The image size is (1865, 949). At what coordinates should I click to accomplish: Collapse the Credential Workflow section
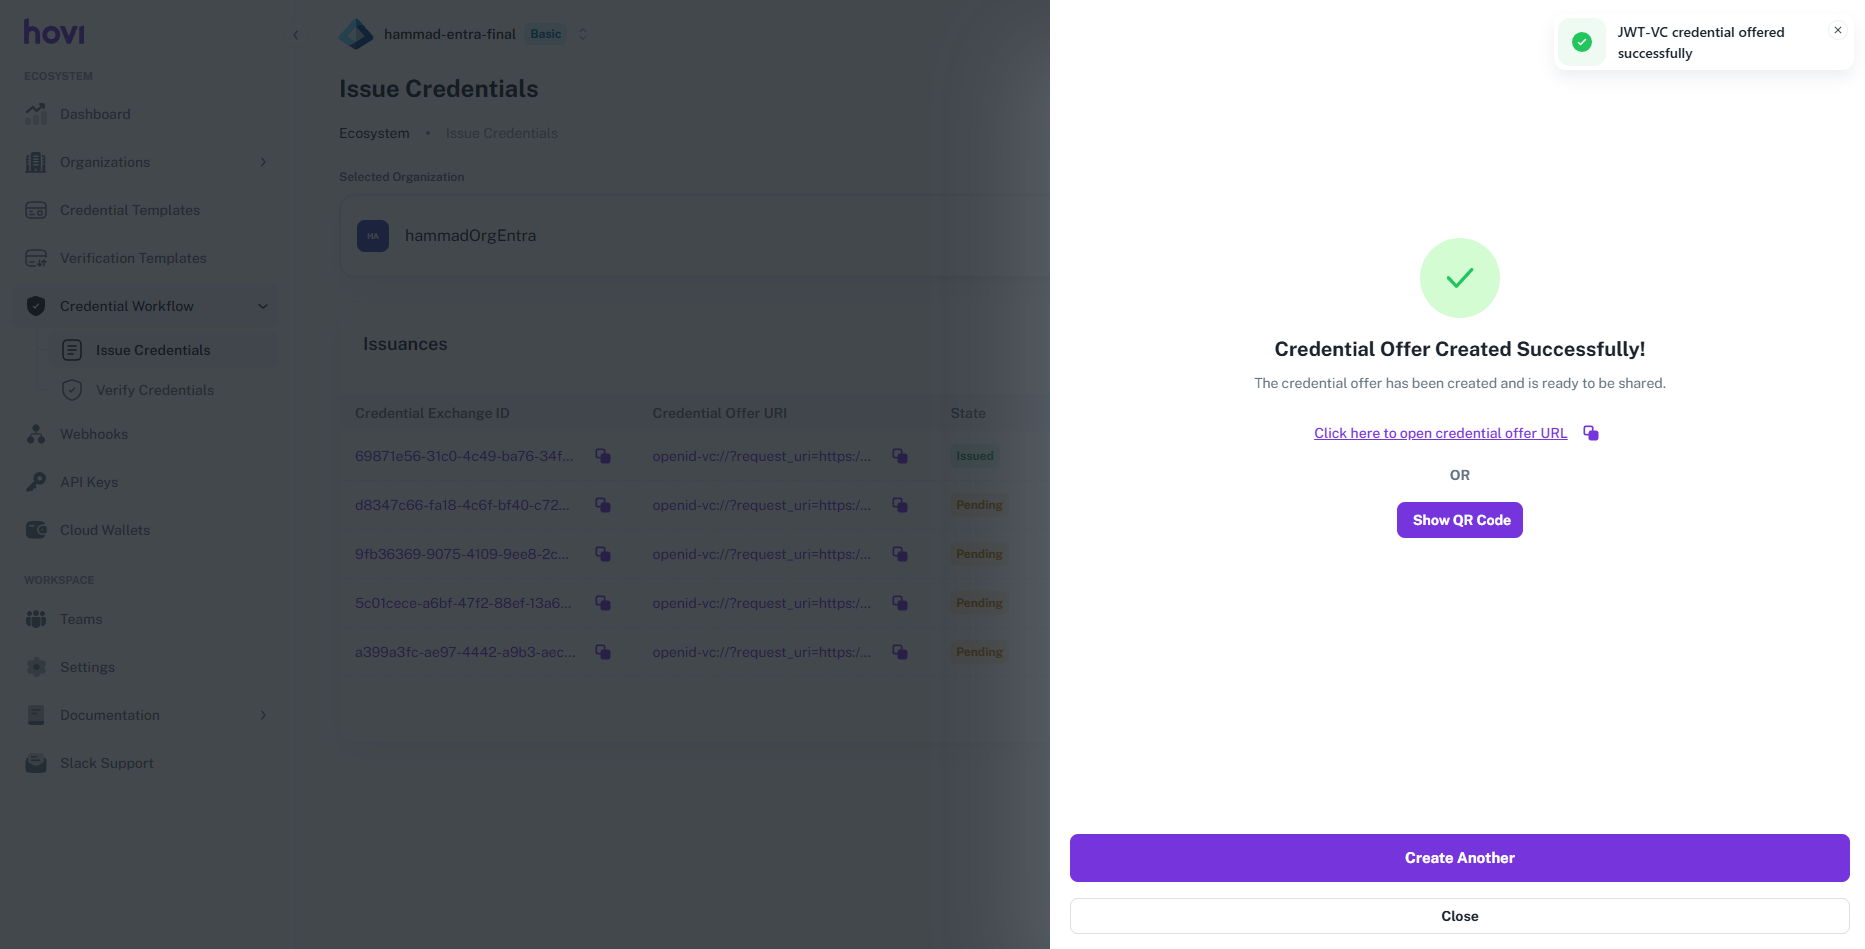point(263,306)
